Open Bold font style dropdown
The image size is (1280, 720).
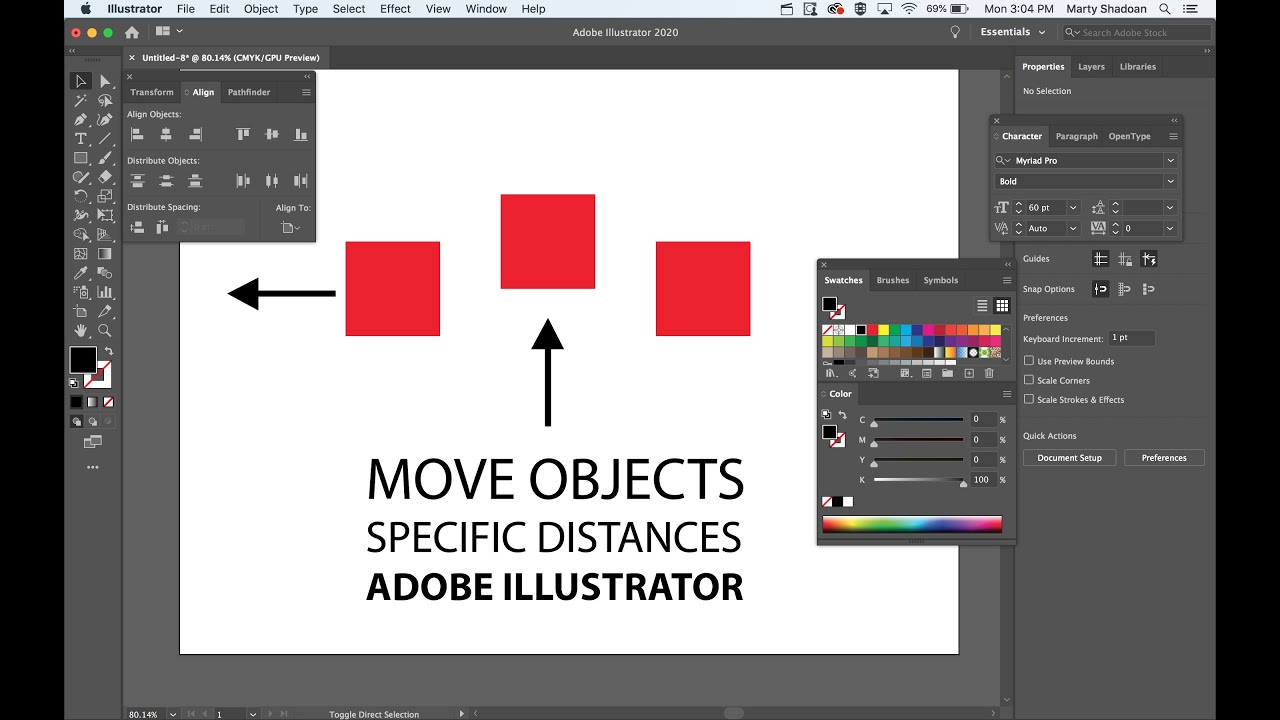1170,181
